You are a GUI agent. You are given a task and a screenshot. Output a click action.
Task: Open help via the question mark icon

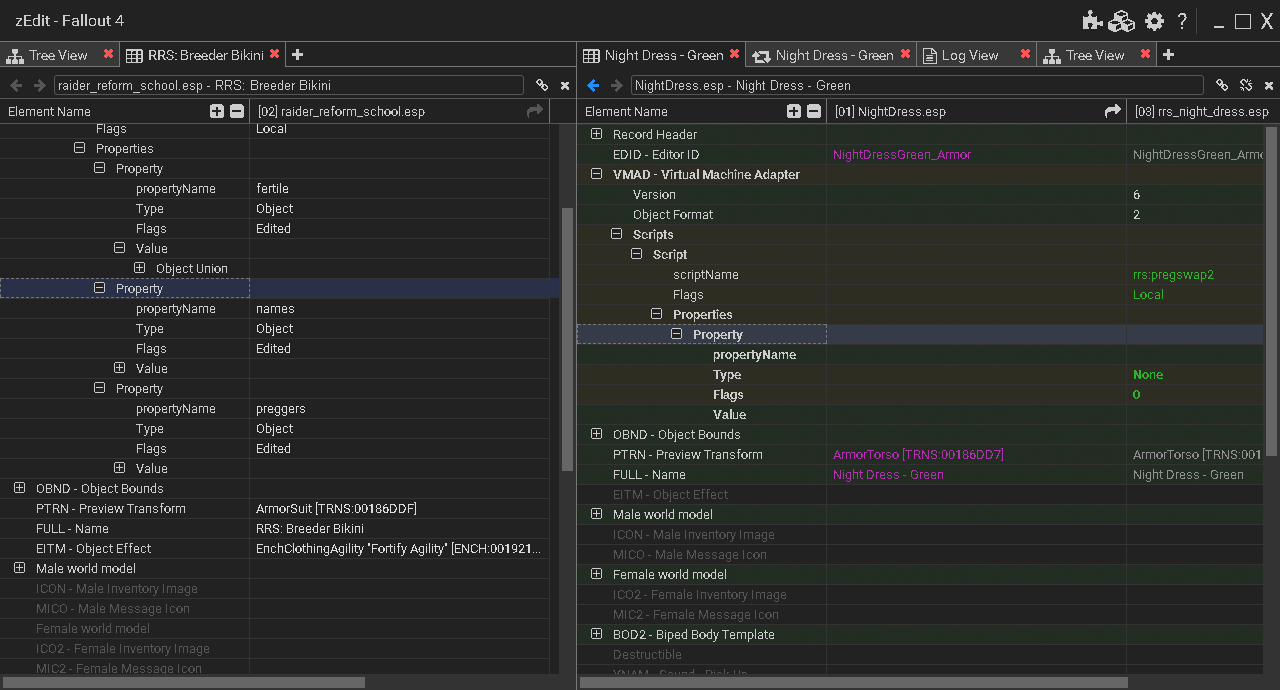pos(1182,21)
